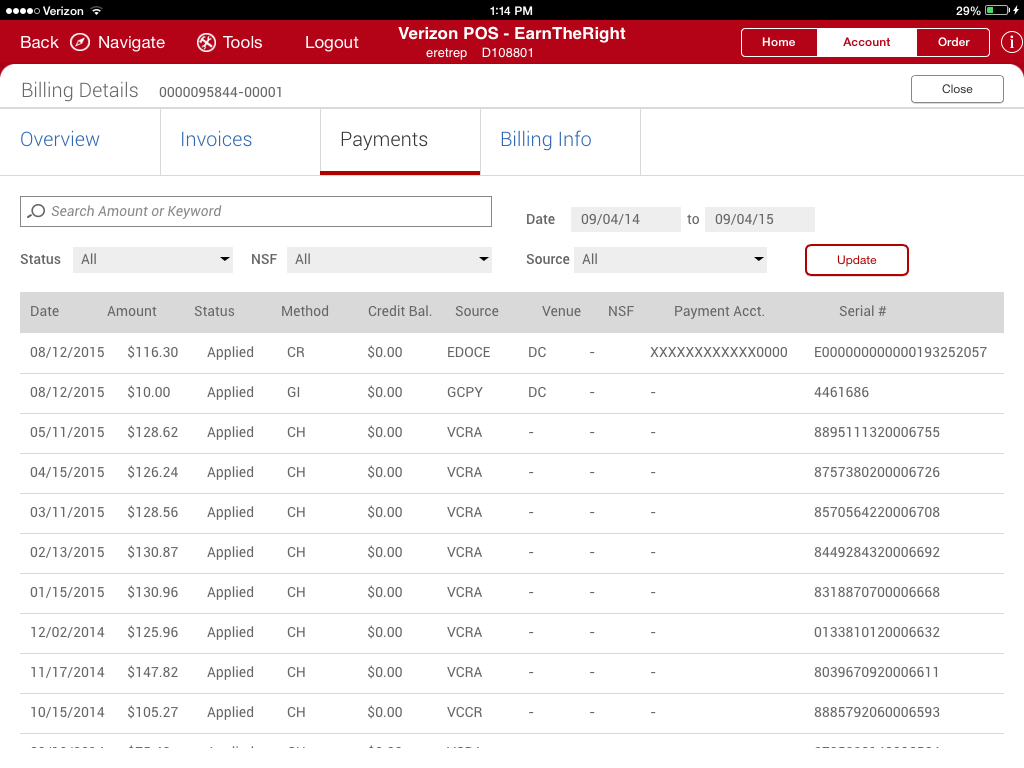Image resolution: width=1024 pixels, height=768 pixels.
Task: Sort by the Payment Acct. column header
Action: [x=719, y=312]
